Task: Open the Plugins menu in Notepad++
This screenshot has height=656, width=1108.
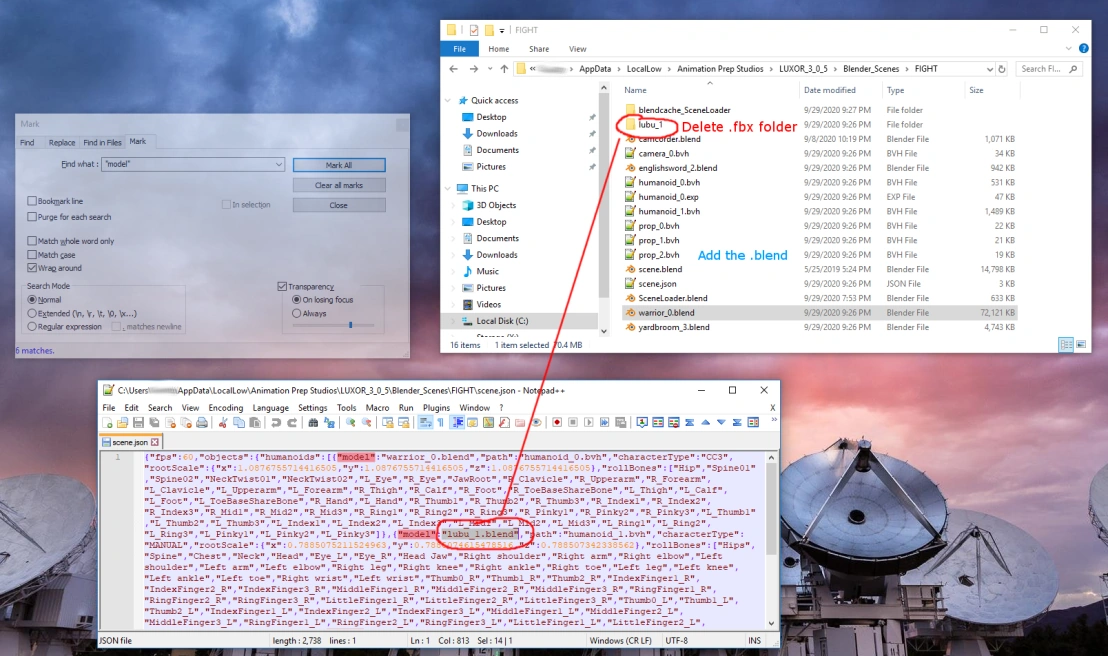Action: [436, 408]
